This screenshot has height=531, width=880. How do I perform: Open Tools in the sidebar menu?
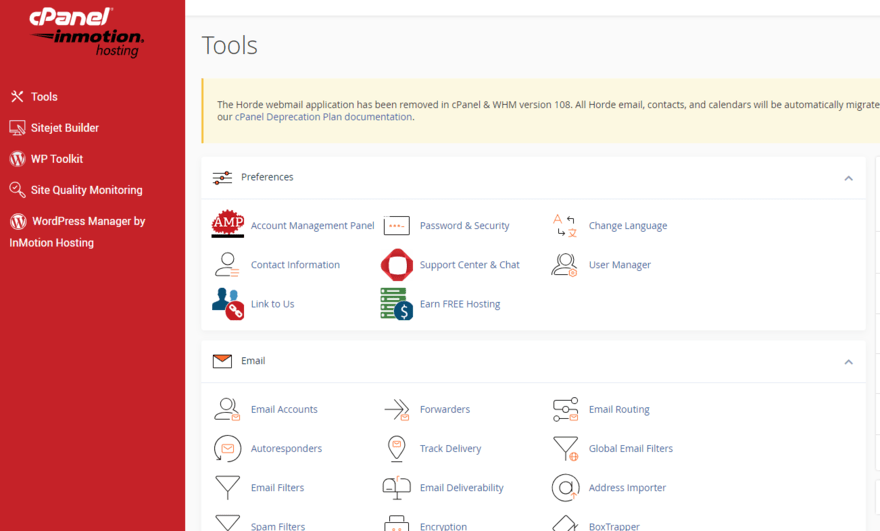coord(44,97)
